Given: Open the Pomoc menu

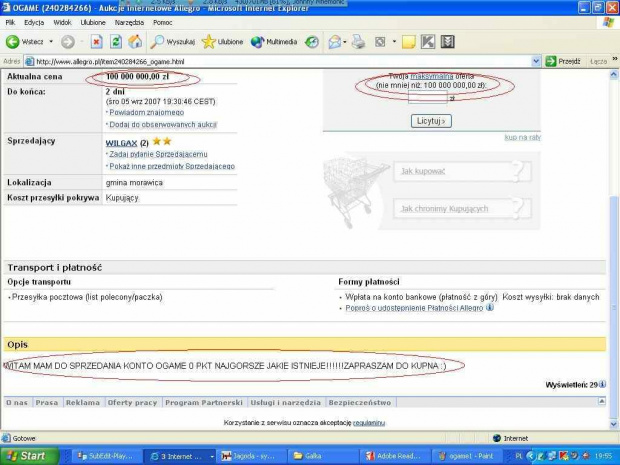Looking at the screenshot, I should pos(163,23).
